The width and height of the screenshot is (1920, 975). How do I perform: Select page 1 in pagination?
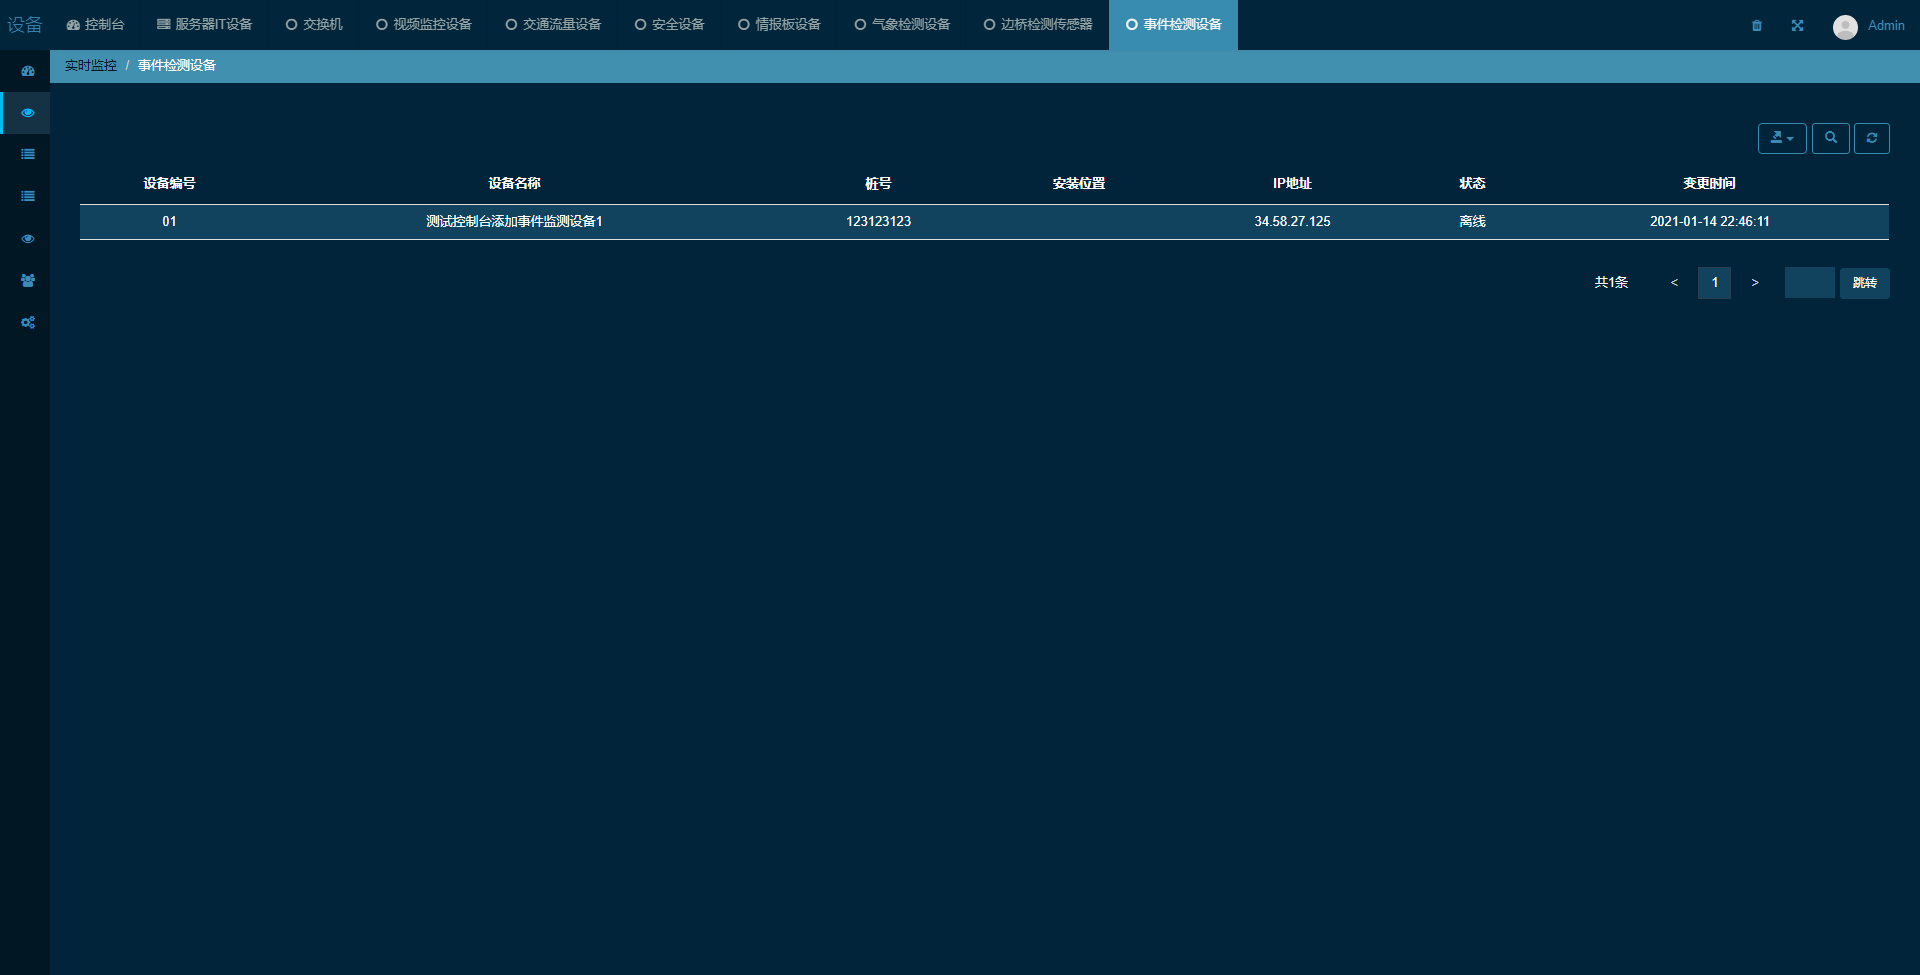coord(1714,283)
